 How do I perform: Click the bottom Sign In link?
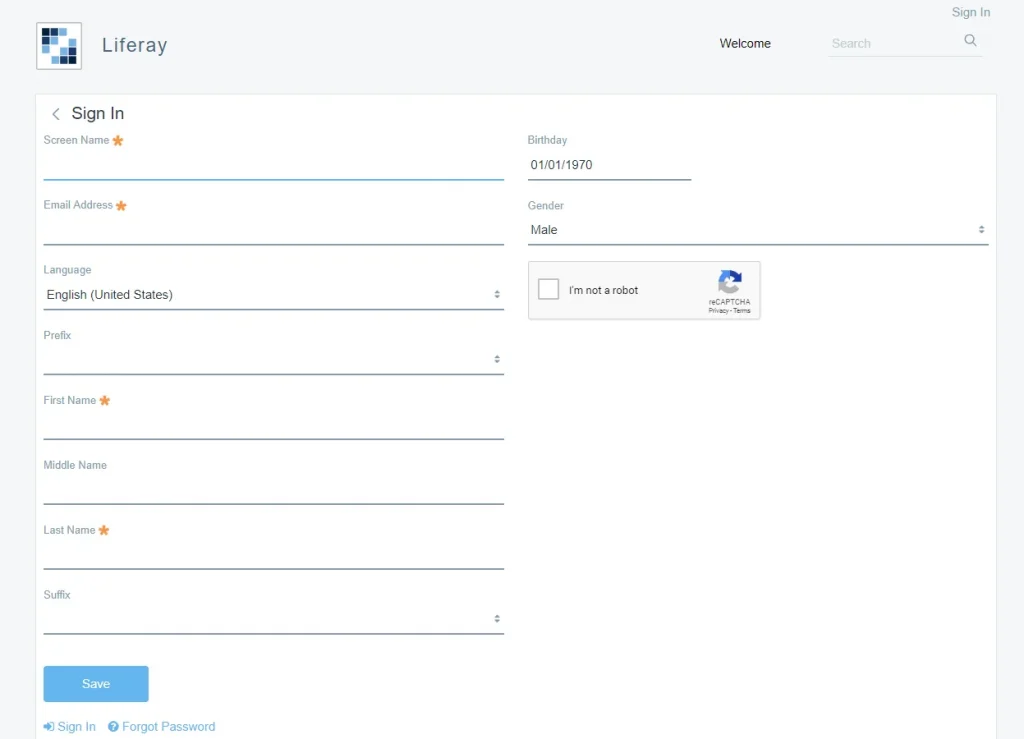(x=74, y=726)
